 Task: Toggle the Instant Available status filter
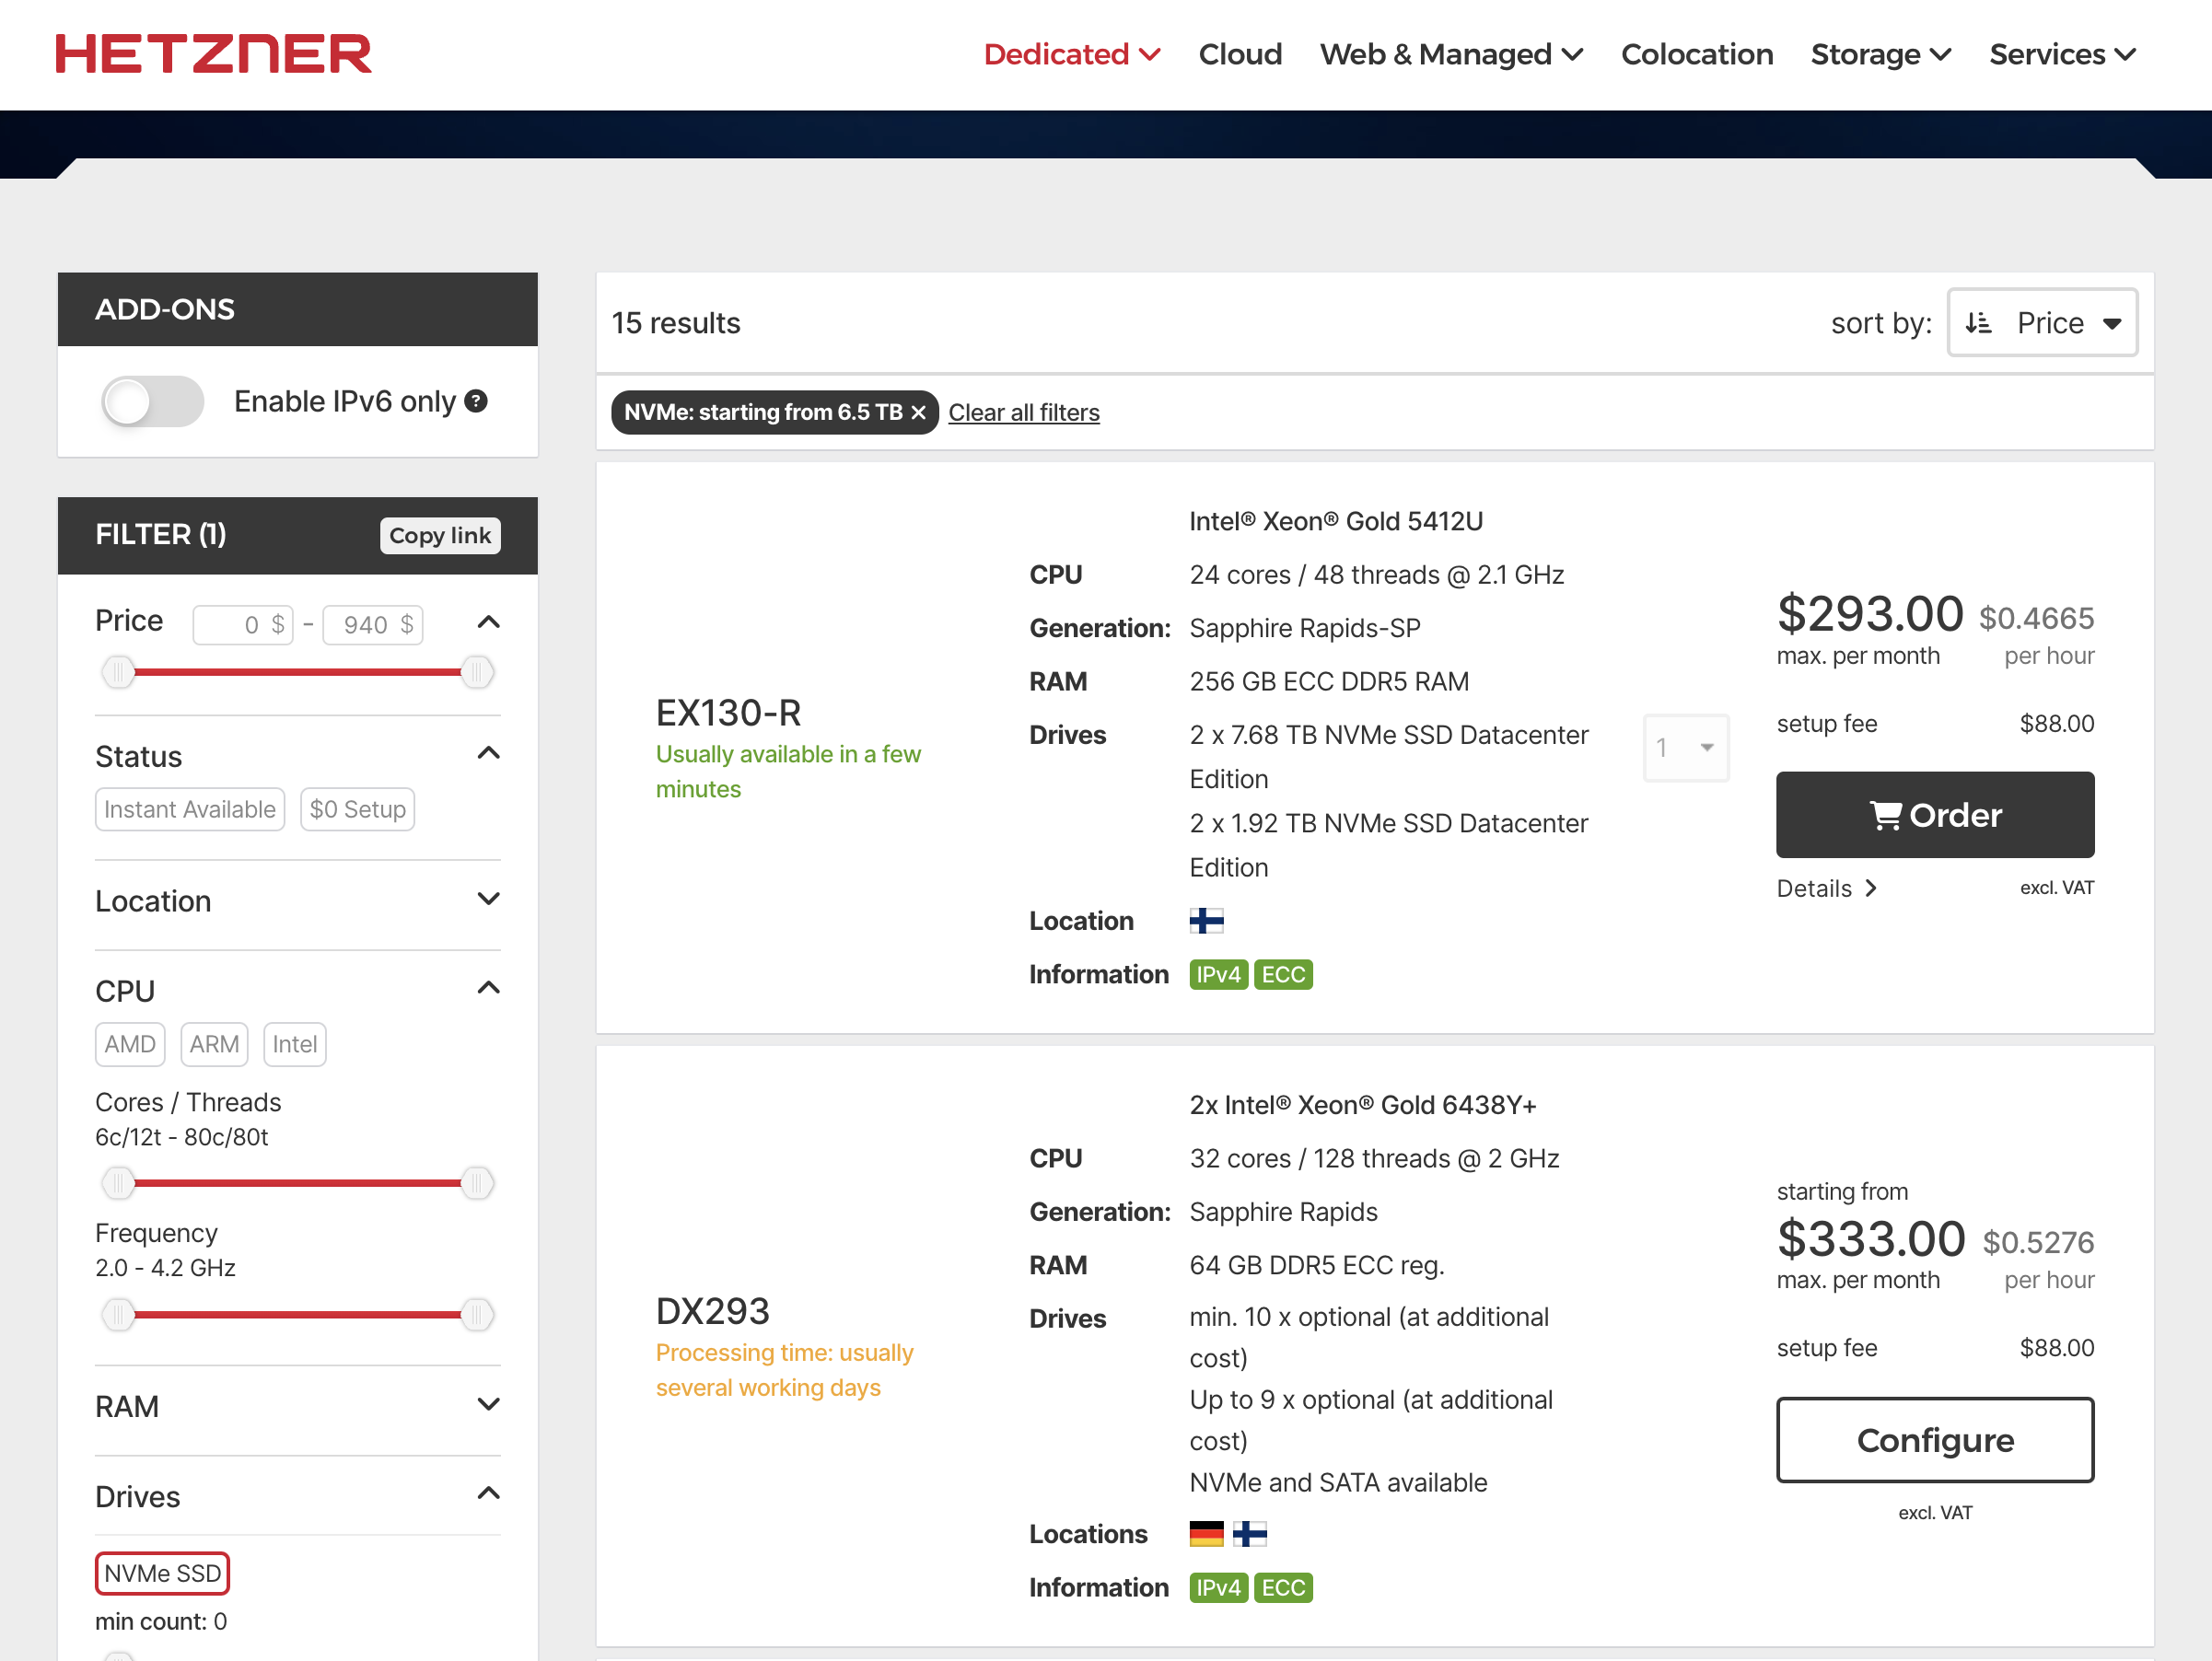pyautogui.click(x=190, y=809)
